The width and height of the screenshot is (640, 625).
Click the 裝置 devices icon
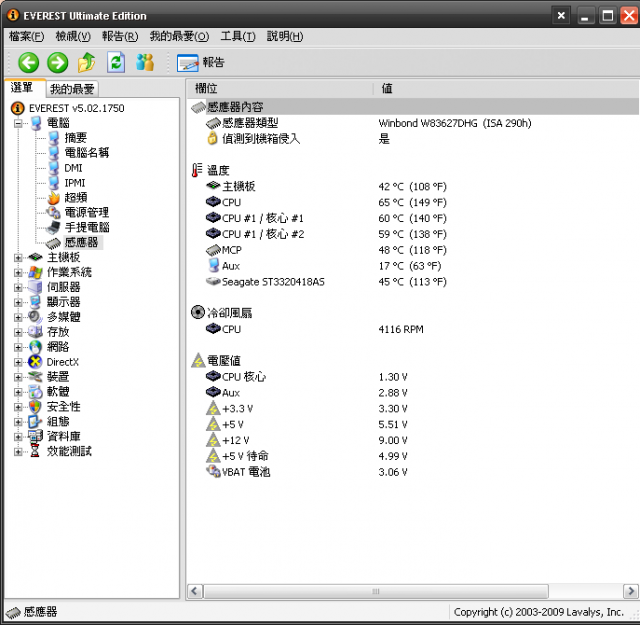click(x=36, y=377)
